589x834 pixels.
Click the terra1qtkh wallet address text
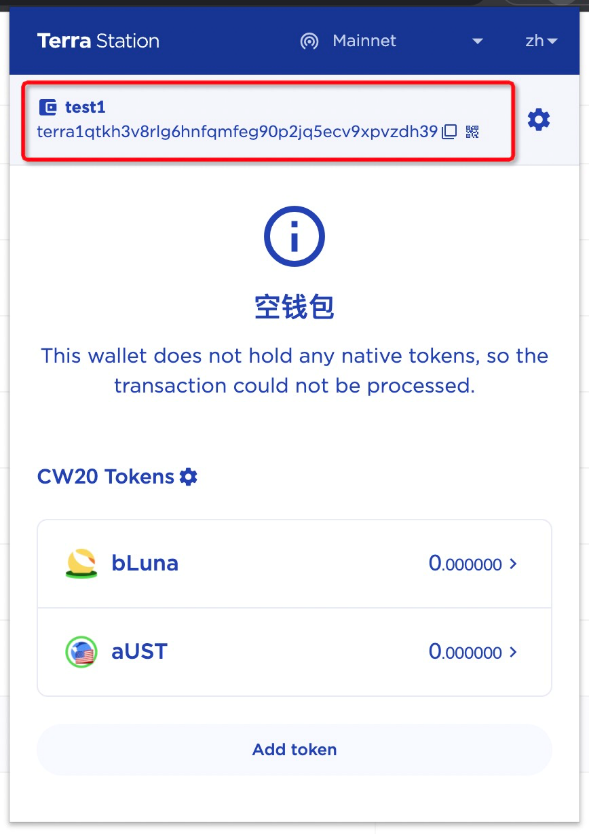(237, 131)
